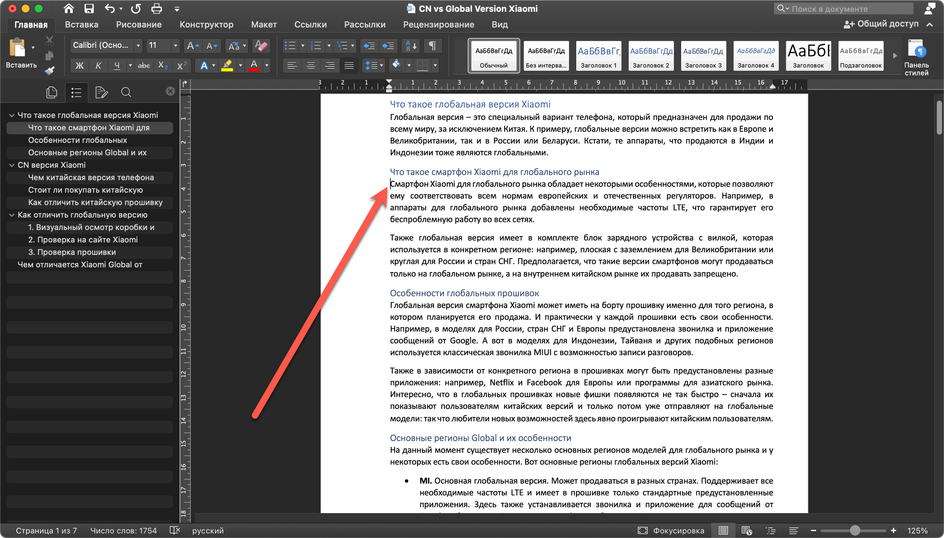The height and width of the screenshot is (538, 944).
Task: Open the Рецензирование ribbon tab
Action: click(438, 25)
